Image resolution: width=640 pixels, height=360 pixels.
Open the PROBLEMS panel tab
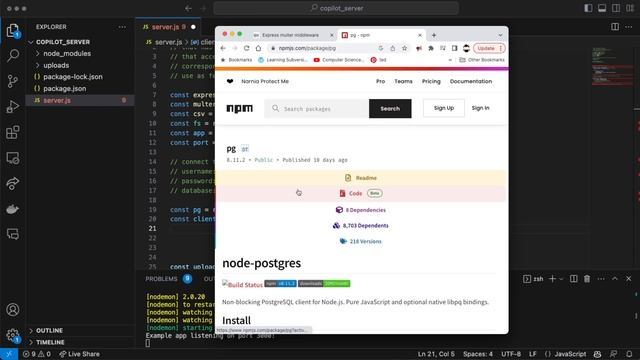(161, 279)
